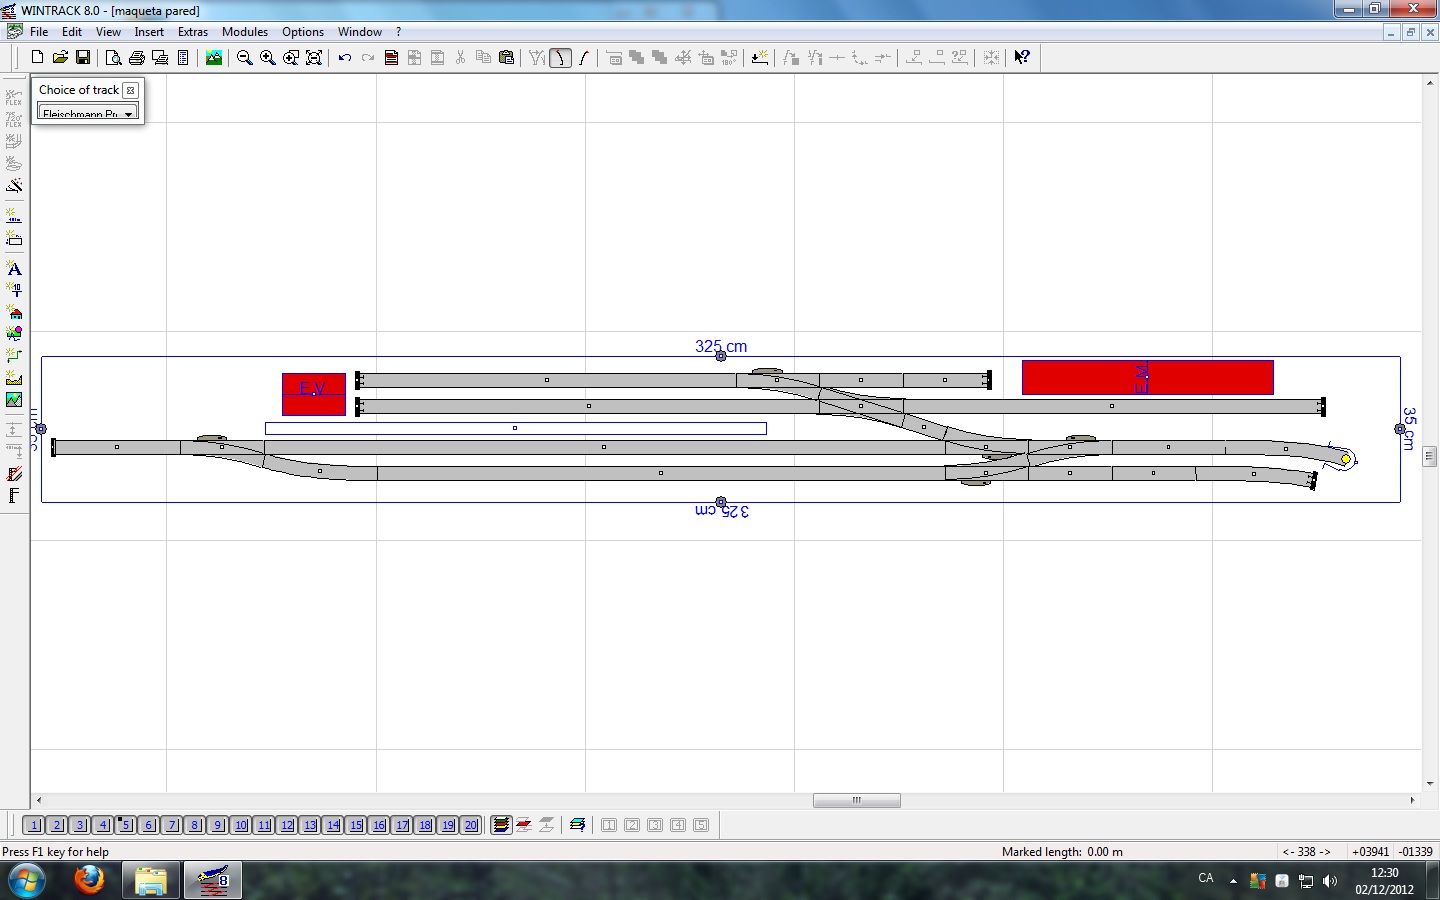The height and width of the screenshot is (900, 1440).
Task: Toggle layer 13 button
Action: [x=310, y=825]
